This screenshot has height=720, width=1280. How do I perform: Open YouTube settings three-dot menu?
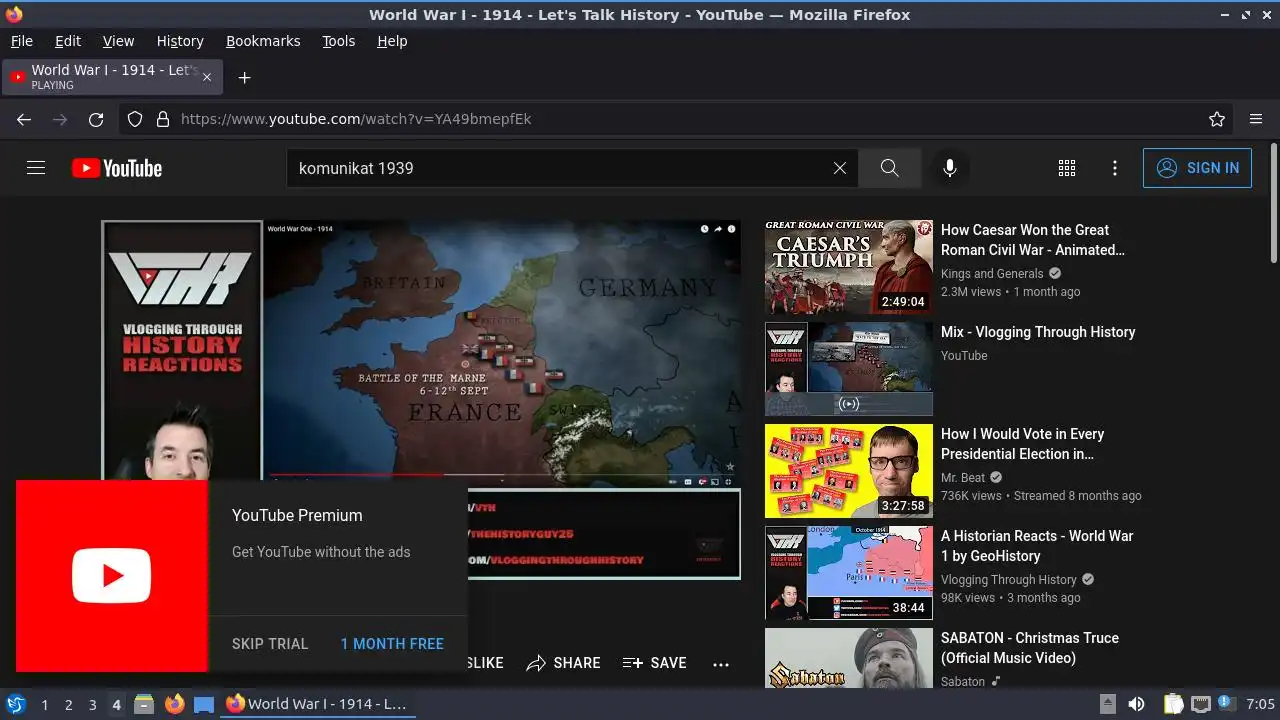click(1115, 168)
